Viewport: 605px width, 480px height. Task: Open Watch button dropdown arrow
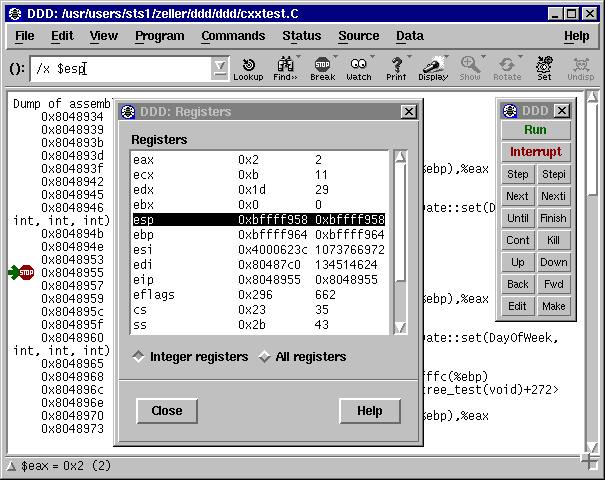click(372, 57)
